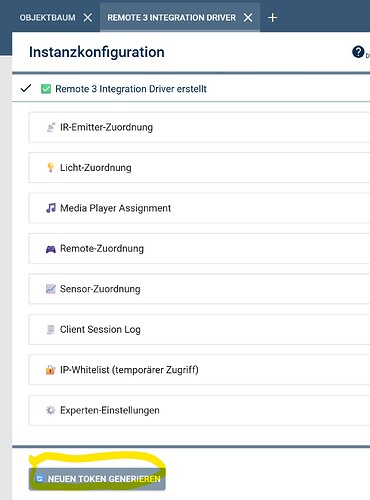Click the session log document icon

51,330
